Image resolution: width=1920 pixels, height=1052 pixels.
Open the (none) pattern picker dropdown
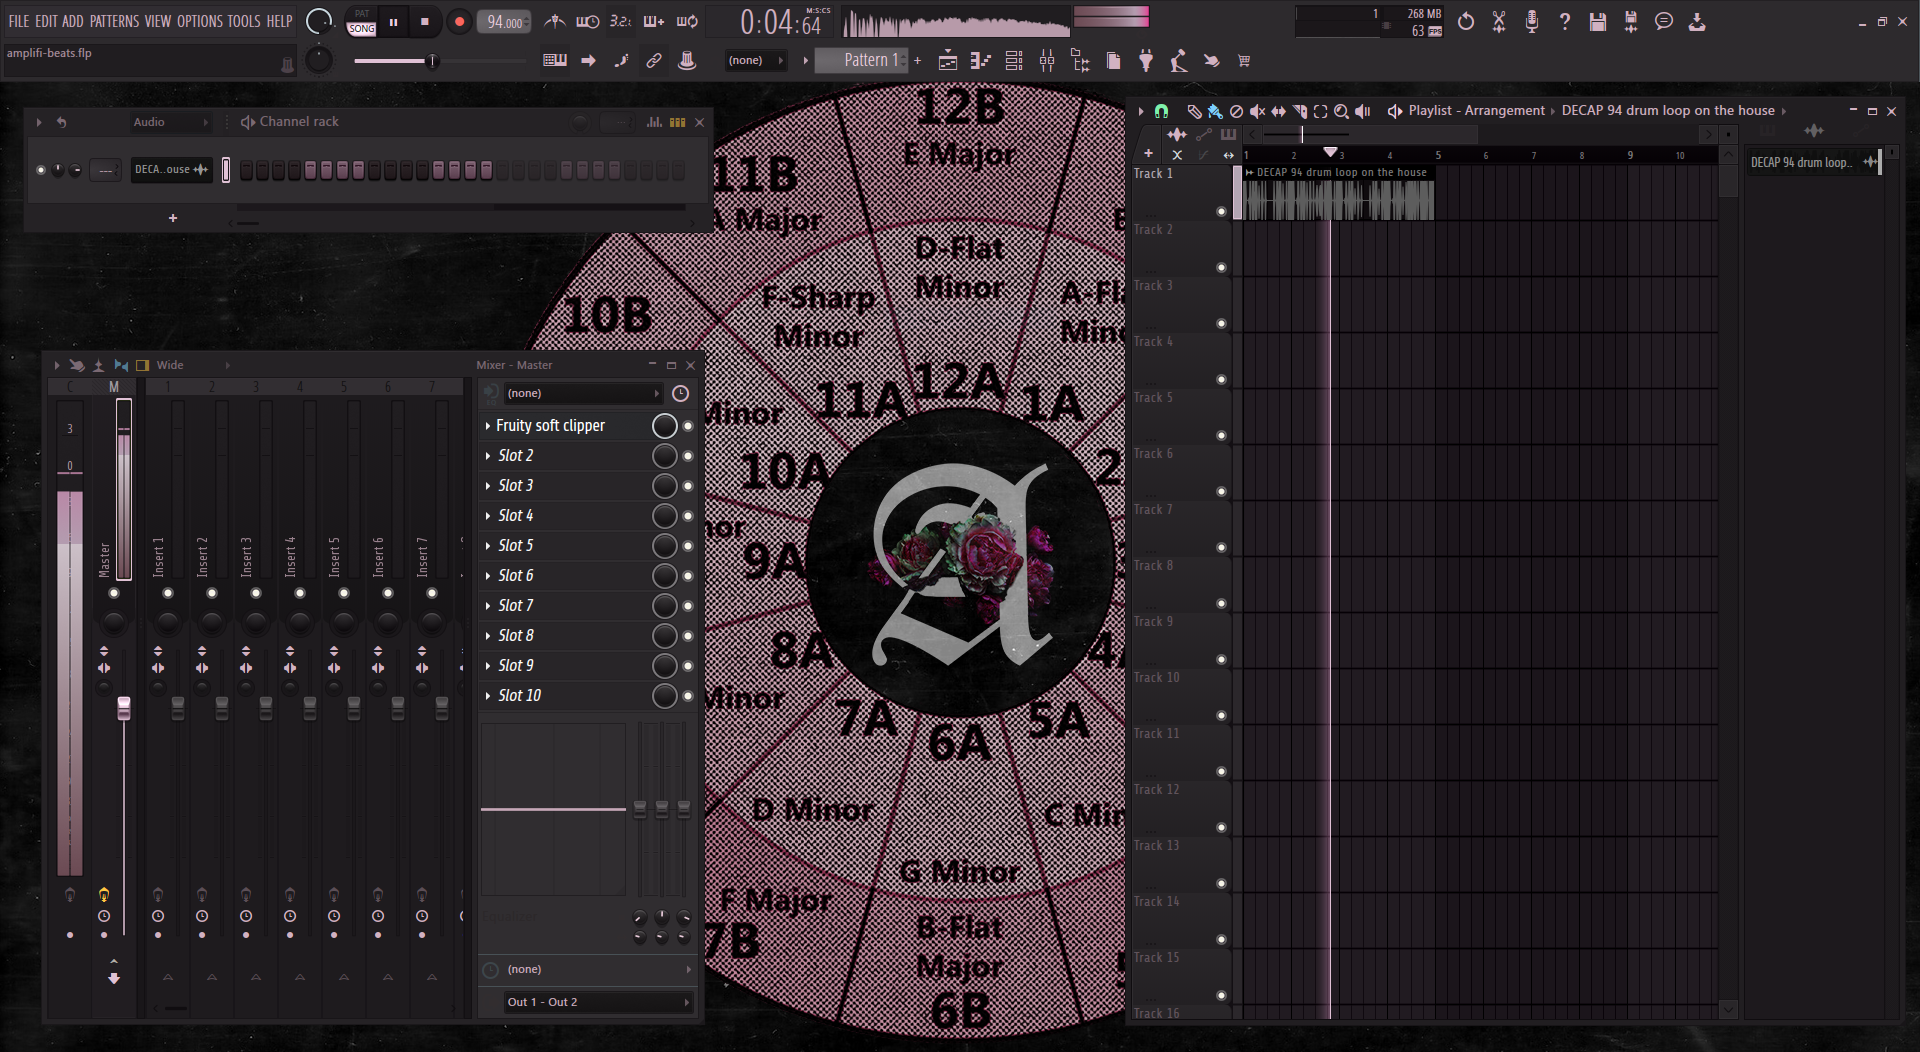(x=756, y=60)
